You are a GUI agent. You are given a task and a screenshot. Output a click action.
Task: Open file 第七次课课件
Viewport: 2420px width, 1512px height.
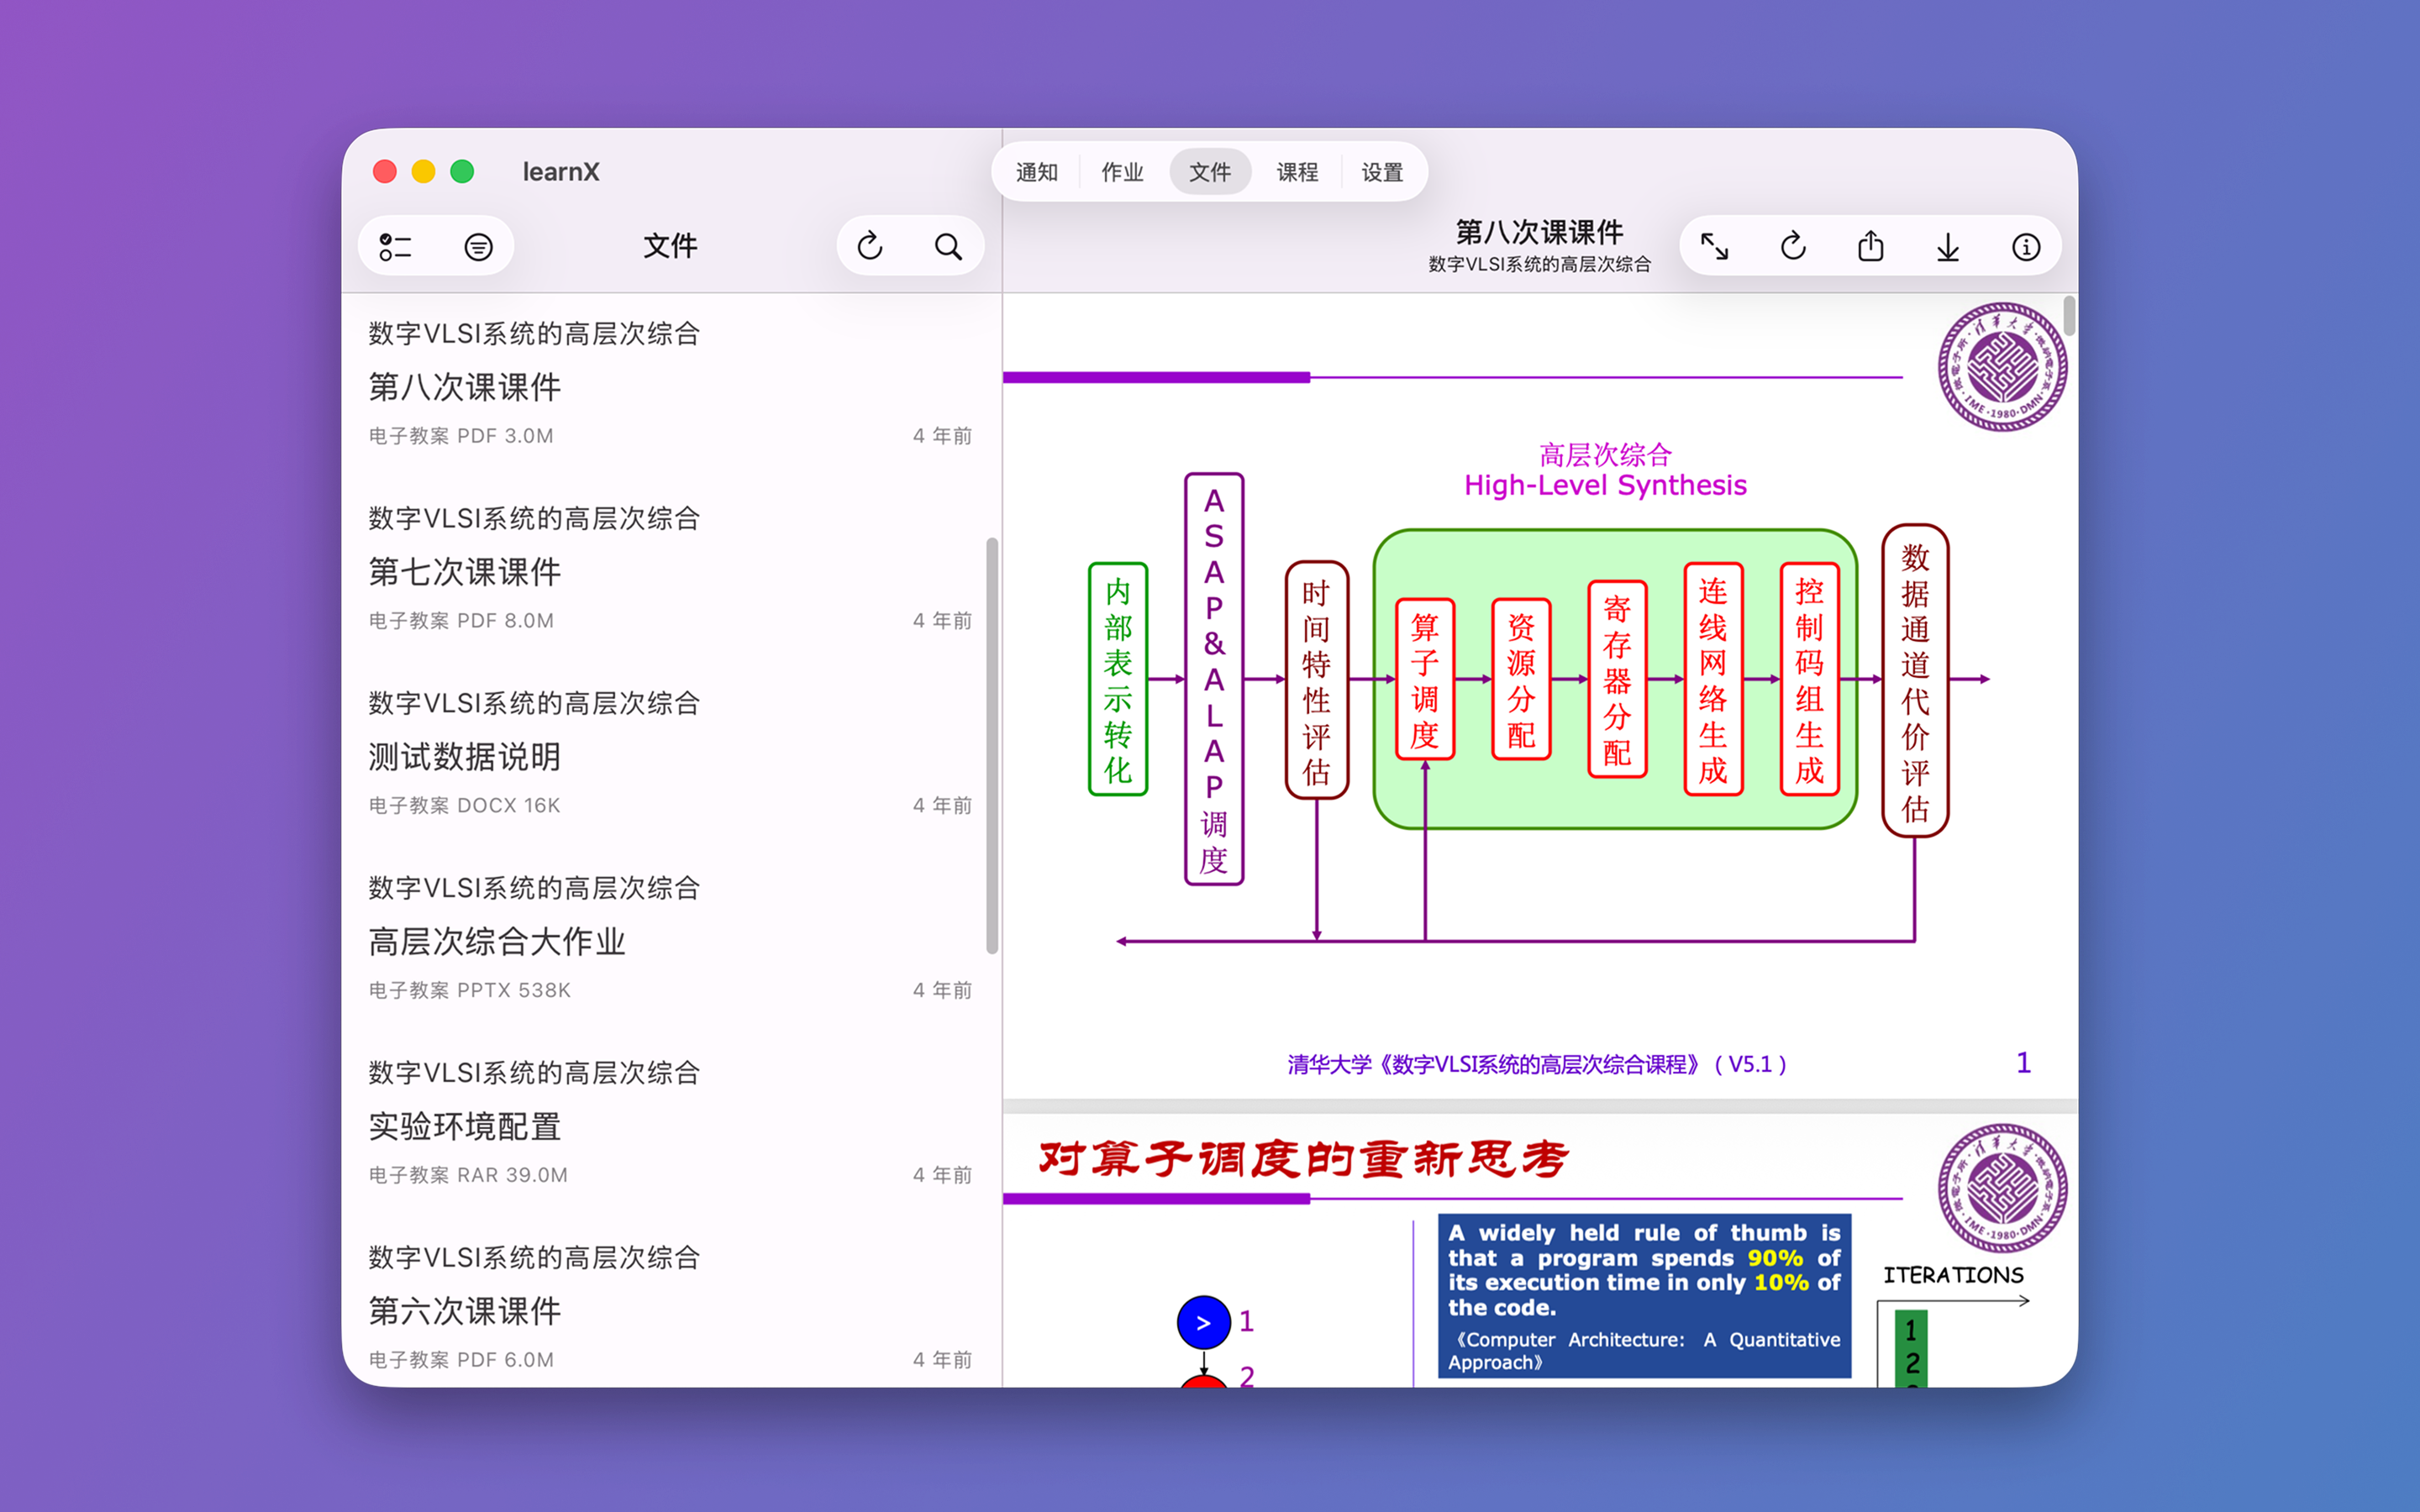(670, 570)
